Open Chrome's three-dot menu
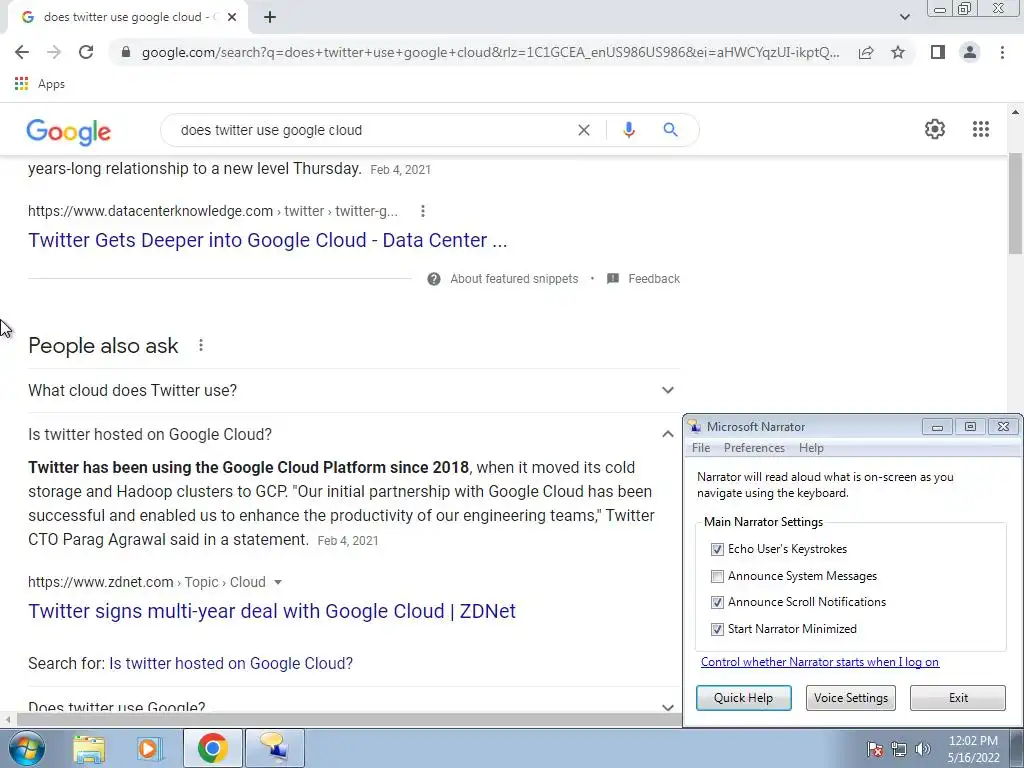The height and width of the screenshot is (768, 1024). click(1002, 52)
